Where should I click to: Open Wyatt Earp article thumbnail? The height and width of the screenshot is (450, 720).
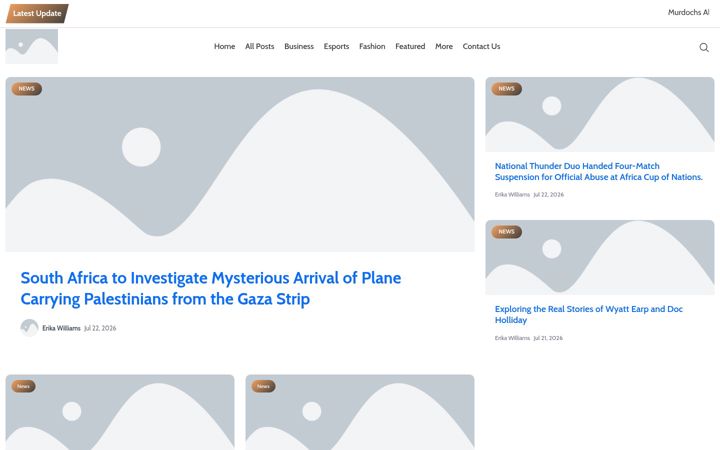point(600,257)
